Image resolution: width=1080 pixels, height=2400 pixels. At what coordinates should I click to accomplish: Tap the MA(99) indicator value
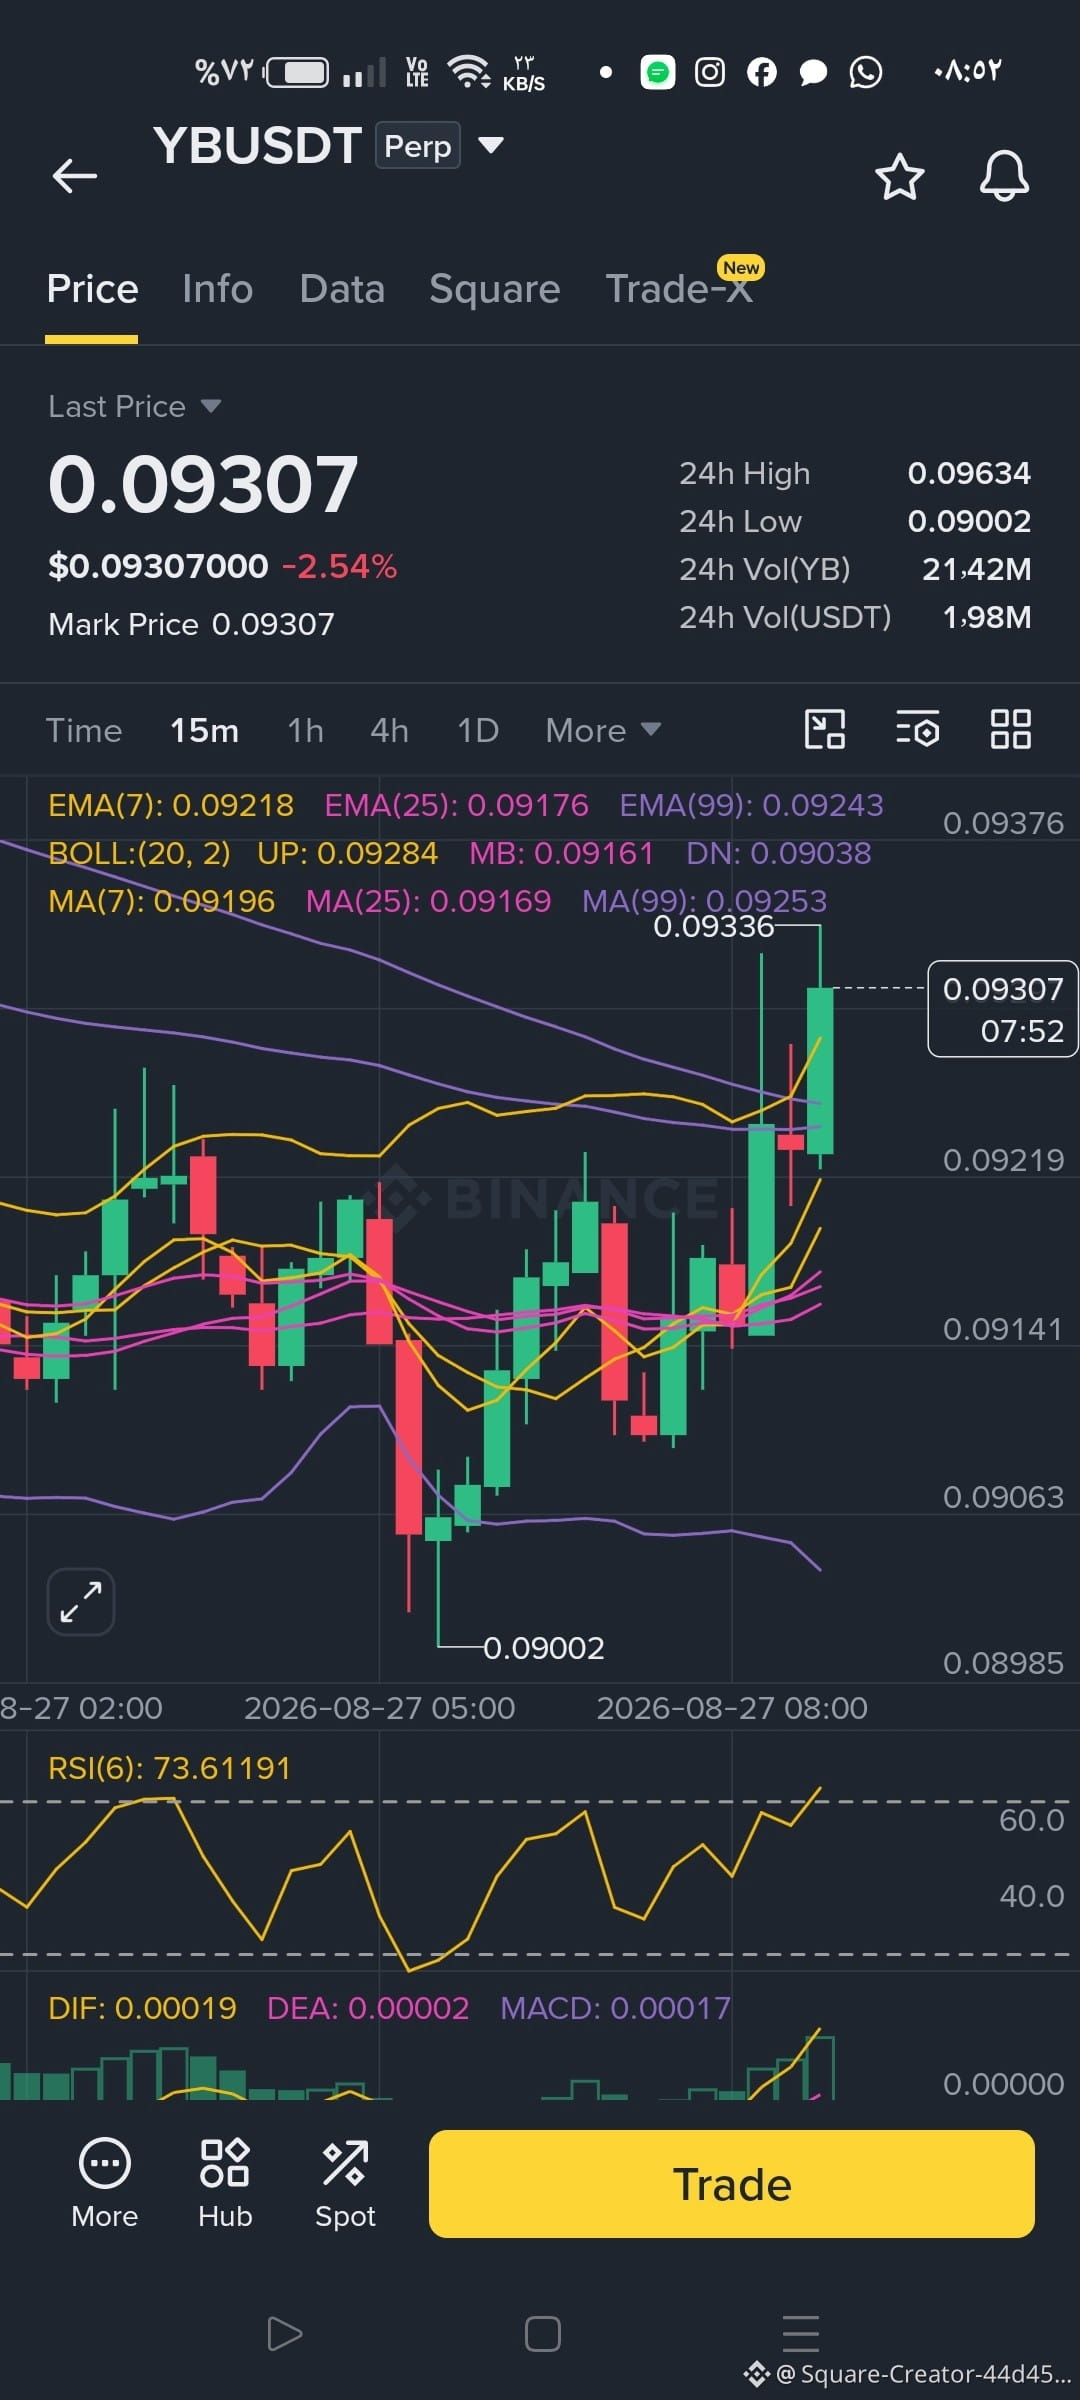pos(704,901)
